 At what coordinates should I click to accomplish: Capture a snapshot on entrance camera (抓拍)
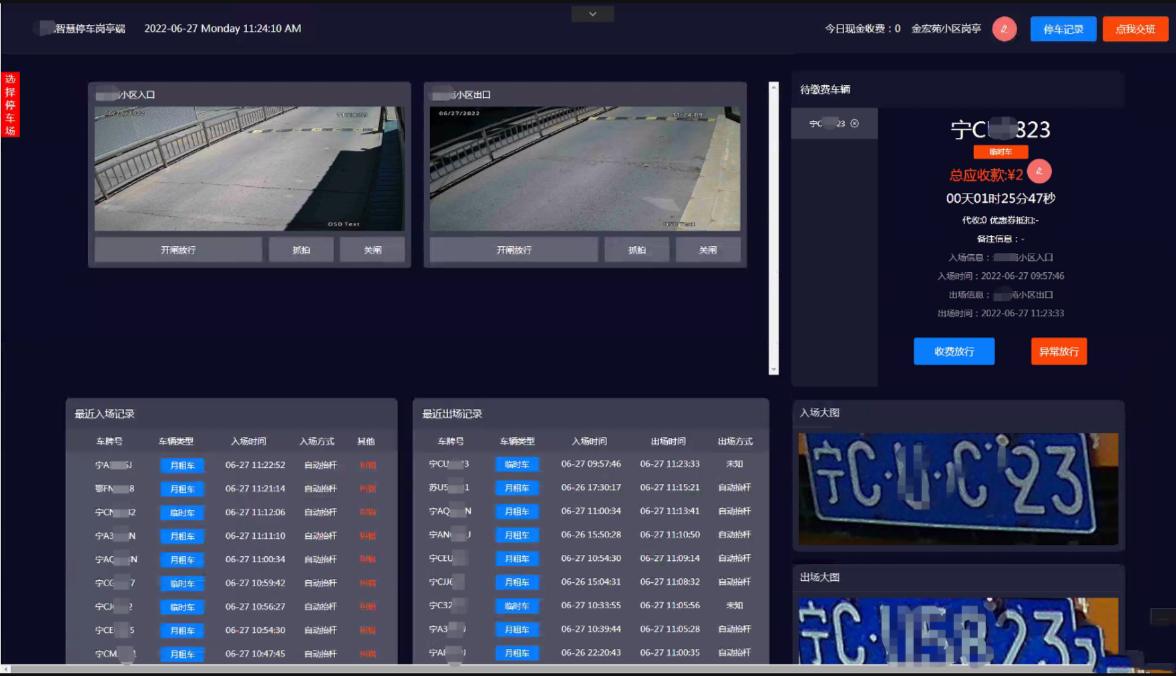[301, 250]
